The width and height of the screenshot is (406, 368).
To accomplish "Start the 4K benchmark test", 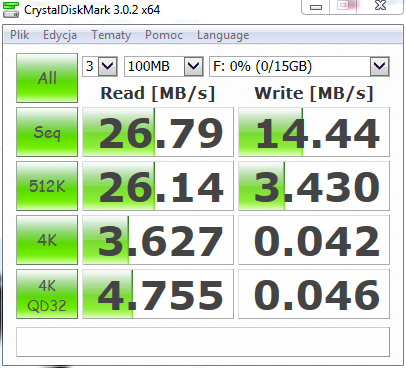I will (x=47, y=240).
